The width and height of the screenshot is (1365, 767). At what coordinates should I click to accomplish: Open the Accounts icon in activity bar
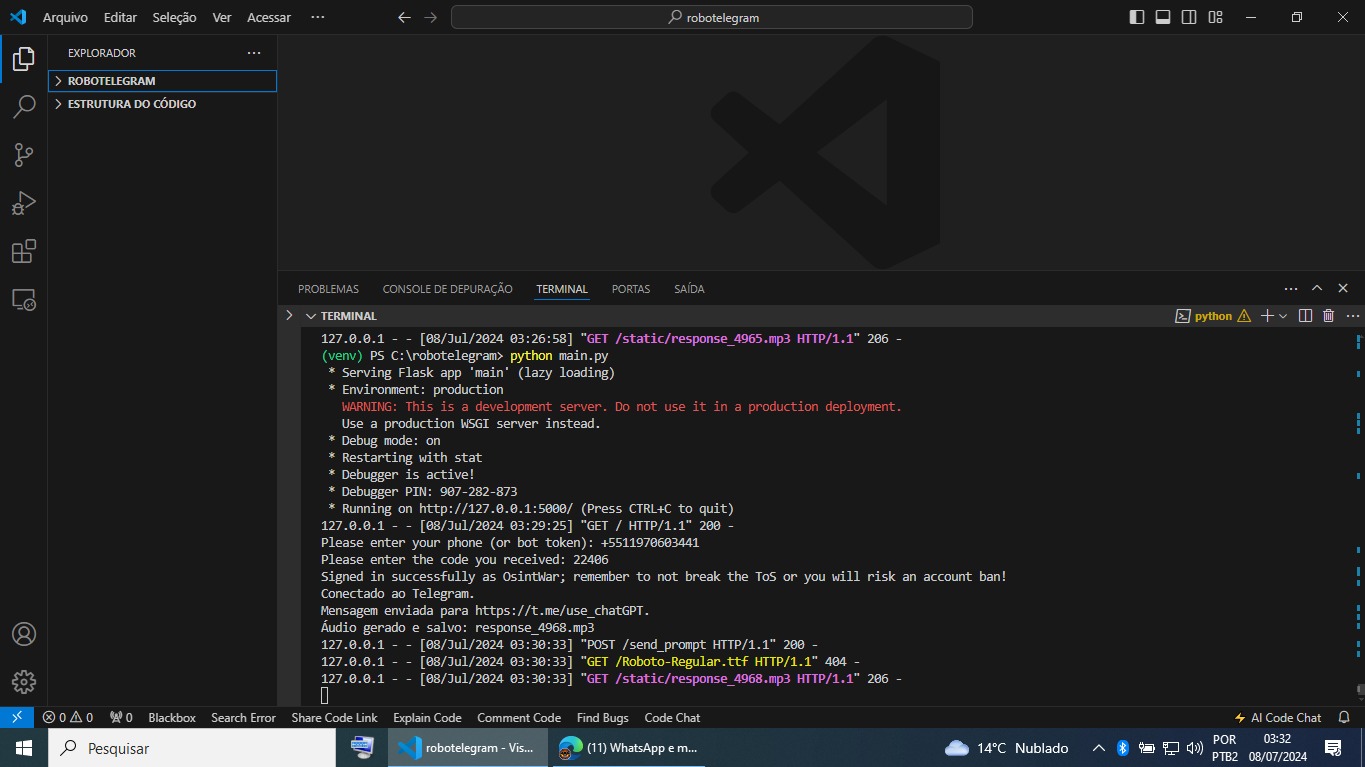point(24,634)
